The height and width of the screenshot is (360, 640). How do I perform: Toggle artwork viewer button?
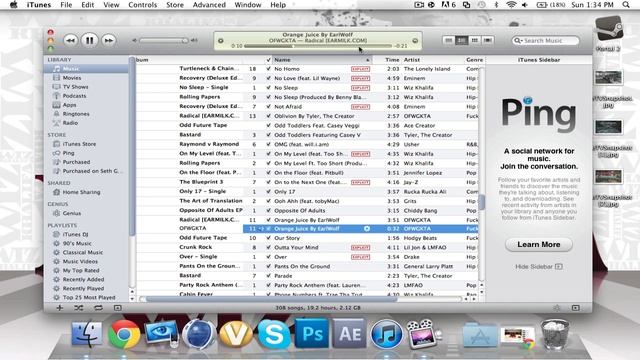click(x=118, y=308)
